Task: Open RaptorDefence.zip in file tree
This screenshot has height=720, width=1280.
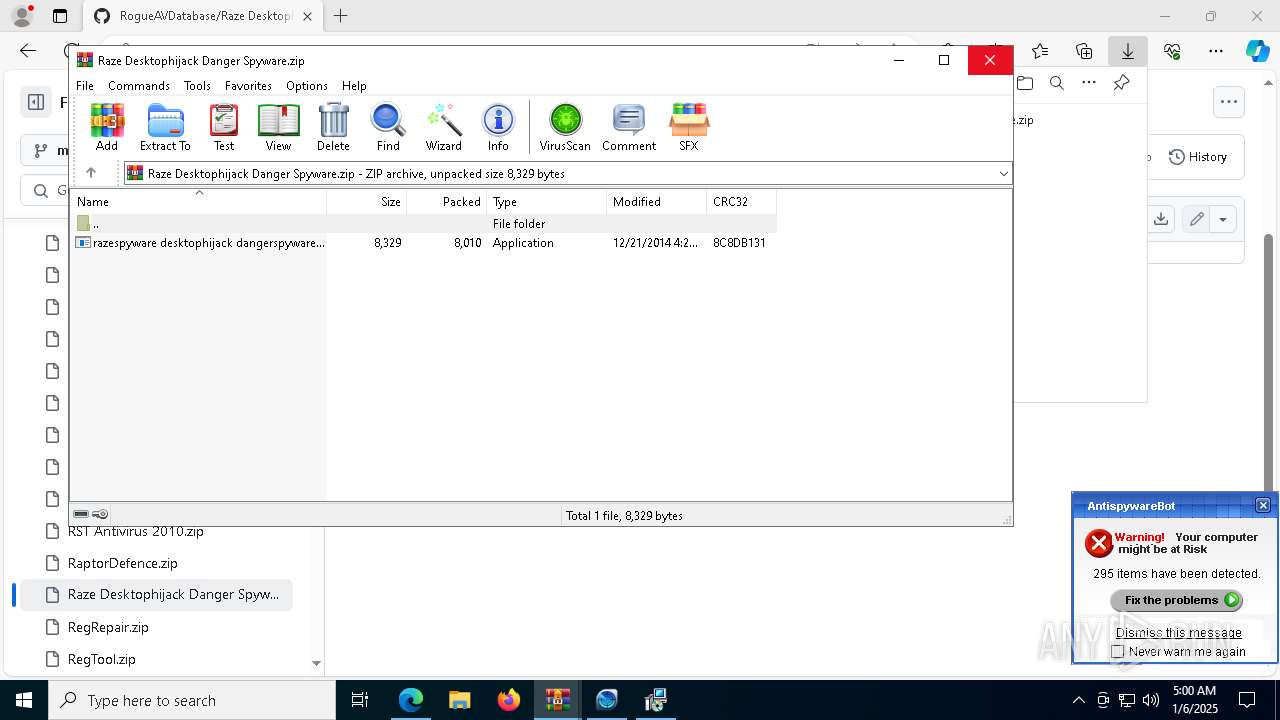Action: 123,563
